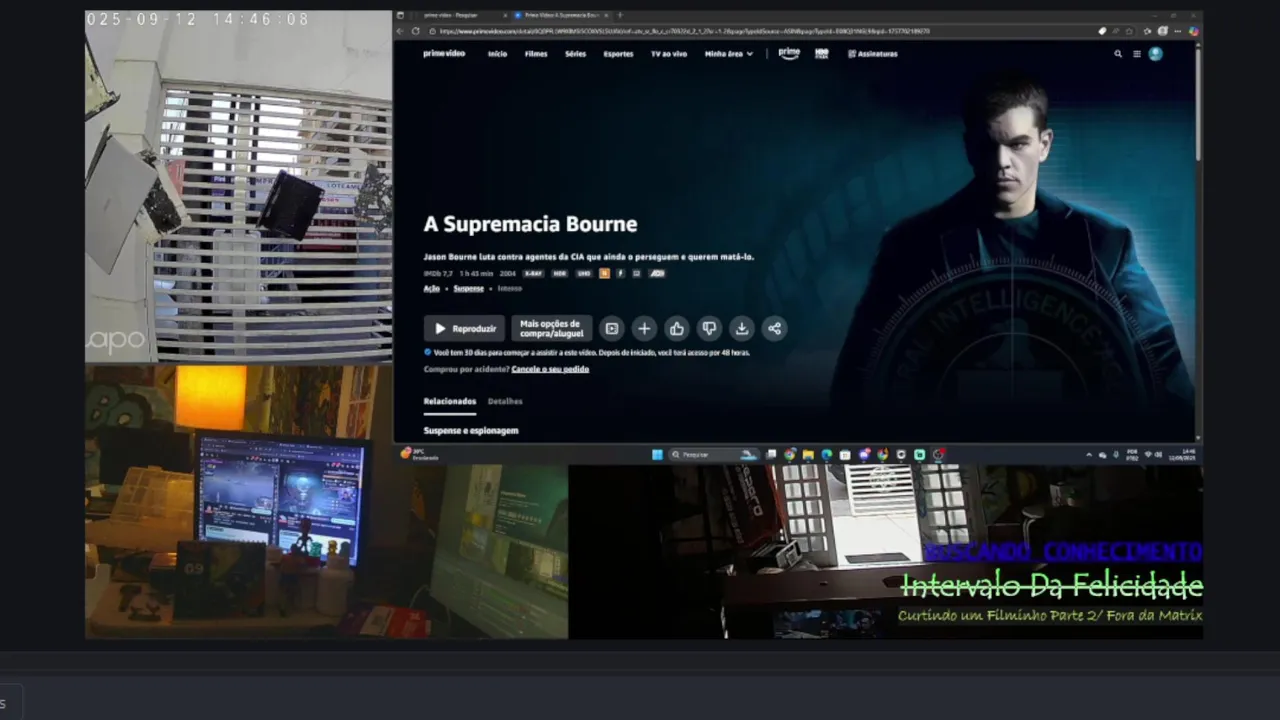
Task: Click the taskbar weather widget
Action: click(x=420, y=454)
